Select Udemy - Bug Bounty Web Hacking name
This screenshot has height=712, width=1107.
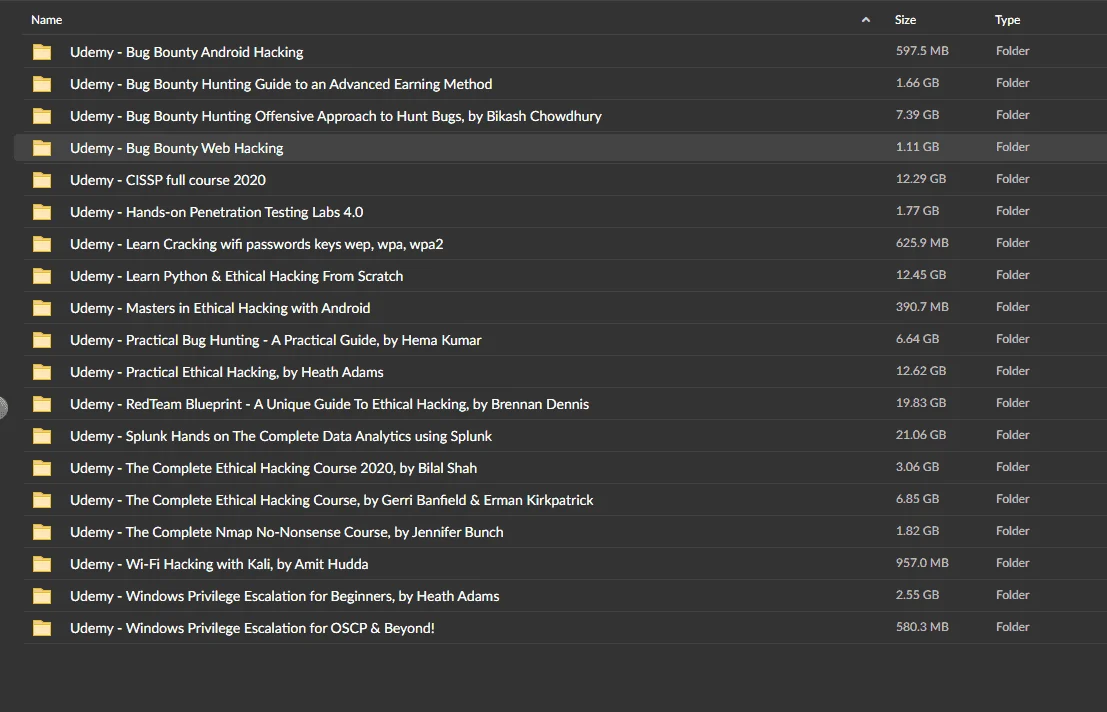point(176,148)
